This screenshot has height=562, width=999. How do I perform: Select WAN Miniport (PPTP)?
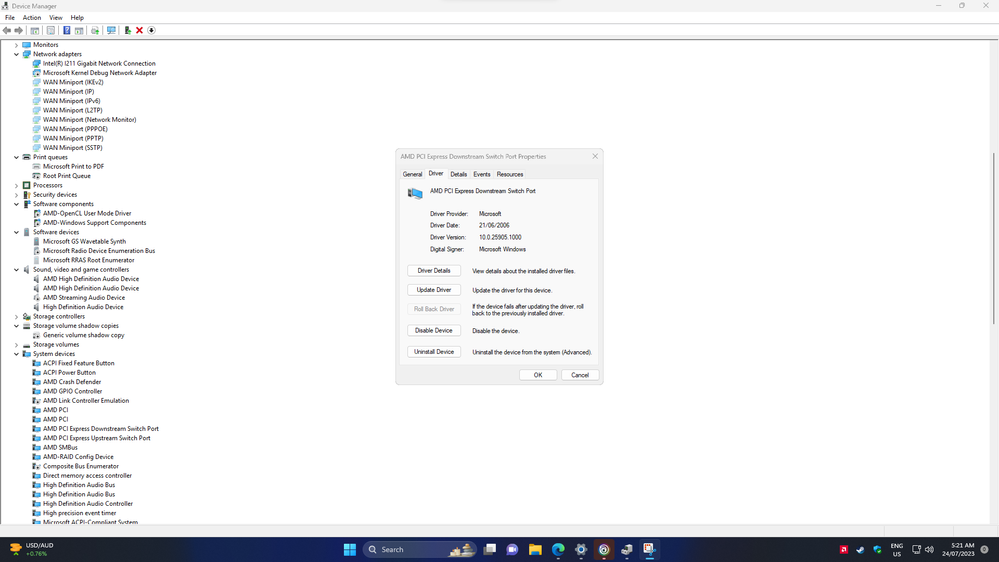73,138
